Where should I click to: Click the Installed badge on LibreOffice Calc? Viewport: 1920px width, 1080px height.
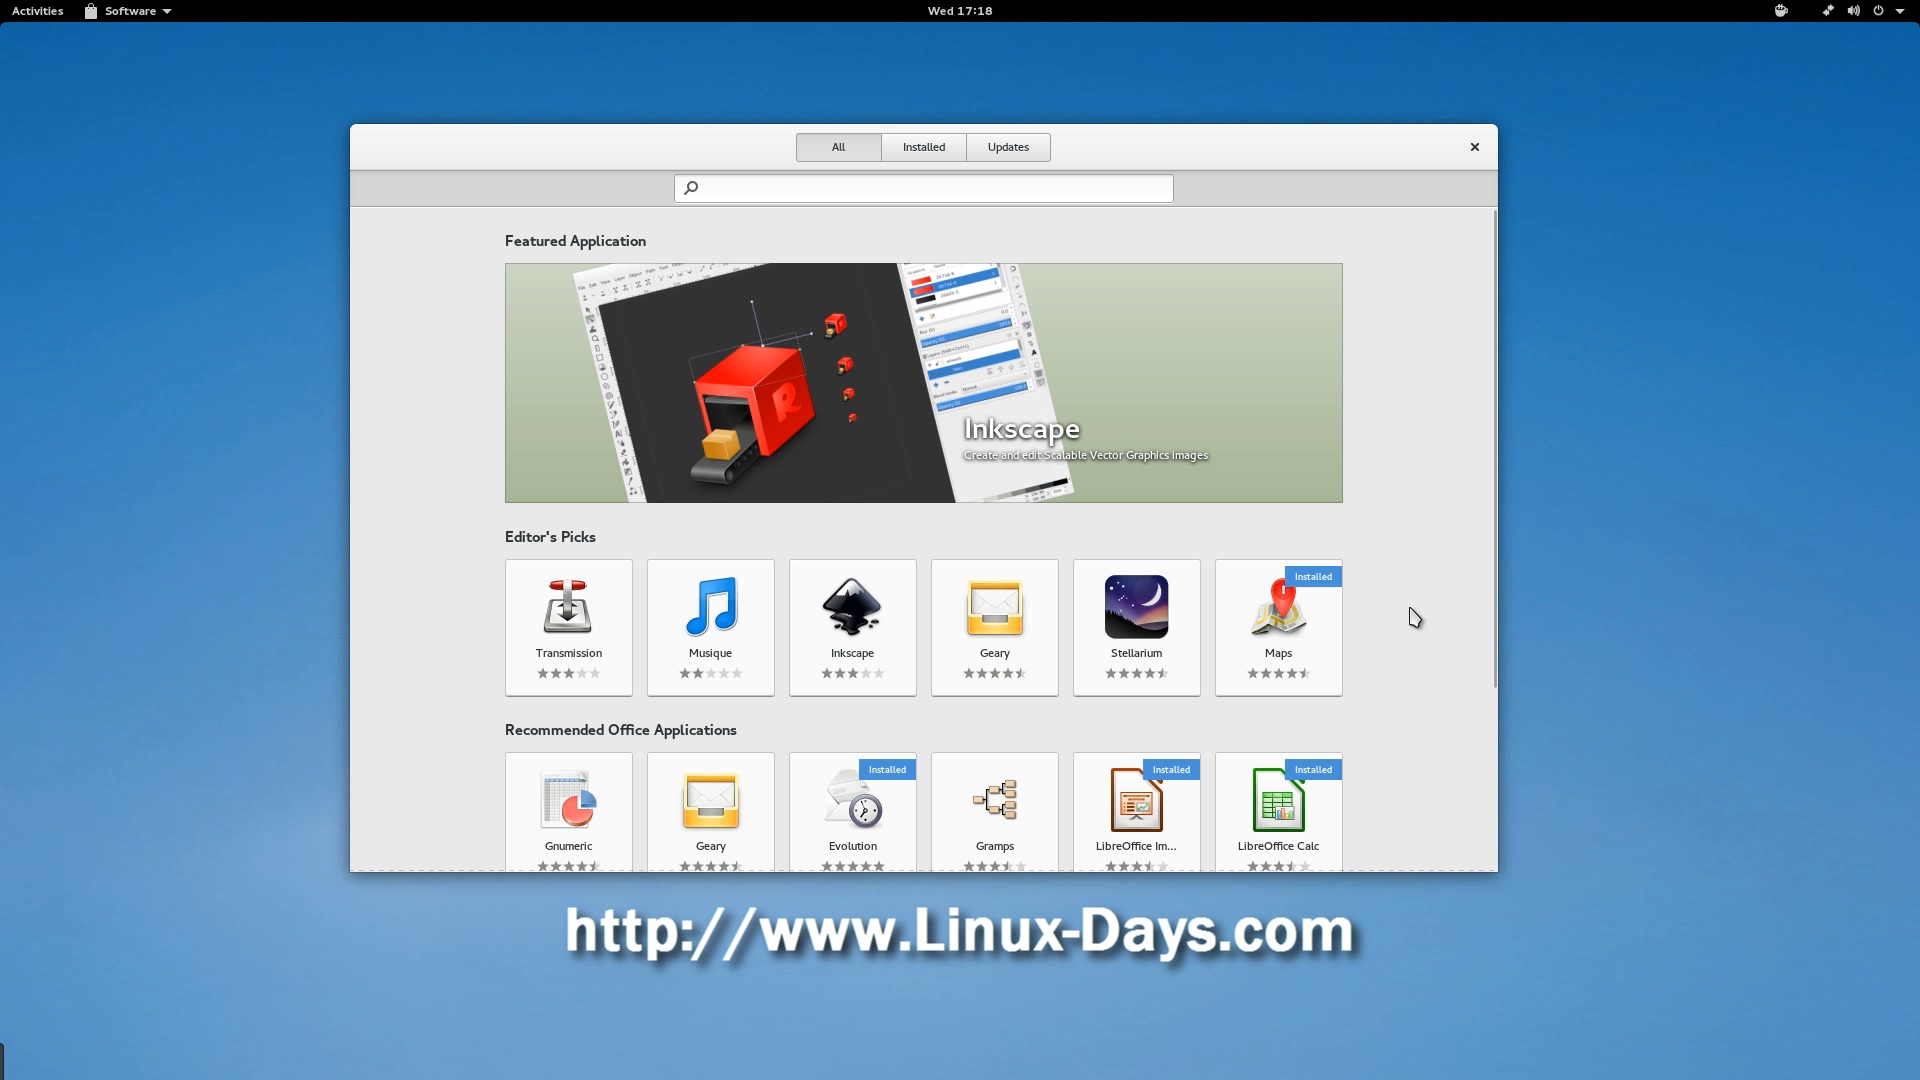1313,770
